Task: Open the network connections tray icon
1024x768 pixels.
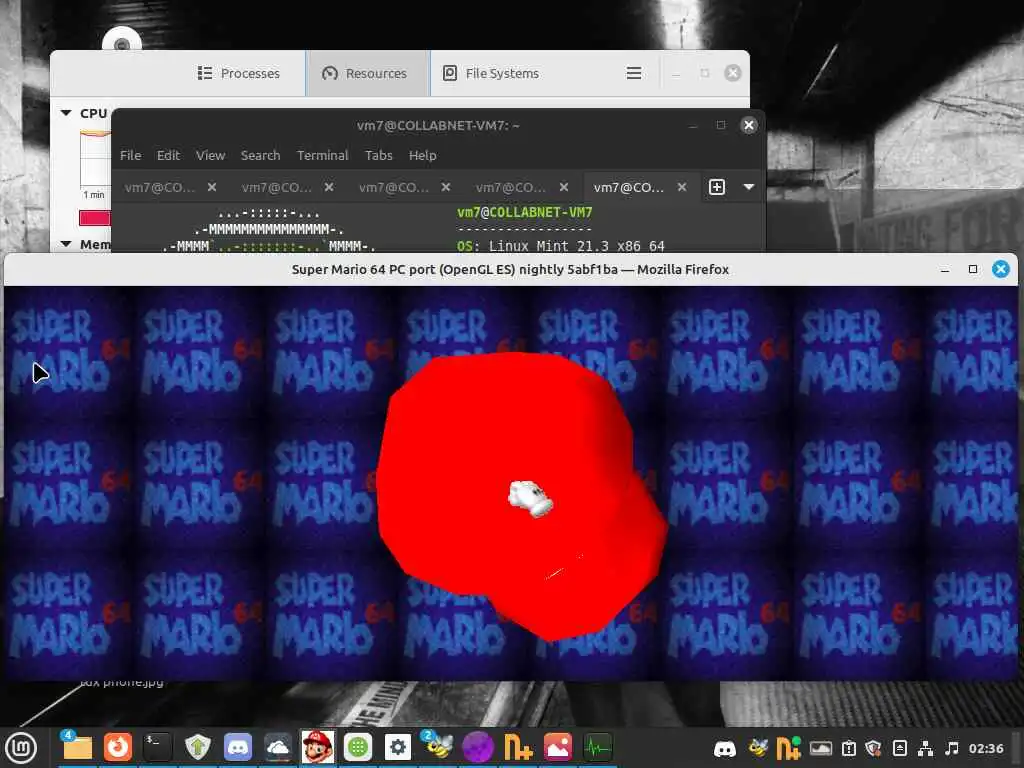Action: point(925,748)
